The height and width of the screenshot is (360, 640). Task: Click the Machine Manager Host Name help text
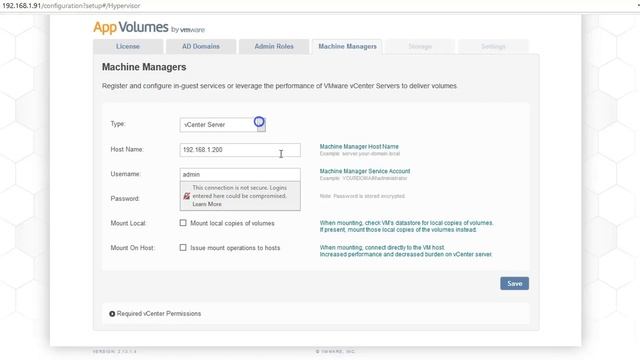[x=359, y=147]
